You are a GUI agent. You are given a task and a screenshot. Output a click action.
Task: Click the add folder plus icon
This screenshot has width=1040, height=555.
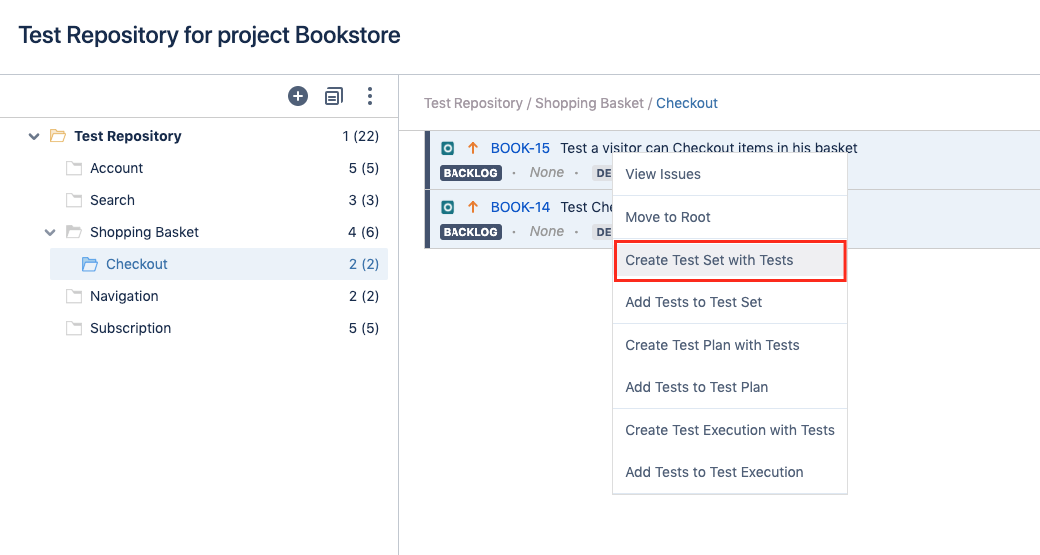(x=298, y=96)
